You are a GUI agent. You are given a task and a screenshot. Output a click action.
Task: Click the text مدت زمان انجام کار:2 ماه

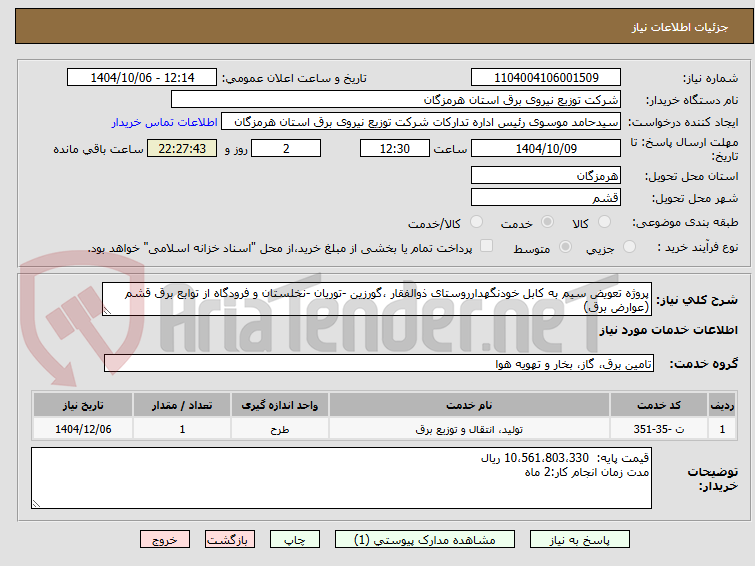coord(586,472)
